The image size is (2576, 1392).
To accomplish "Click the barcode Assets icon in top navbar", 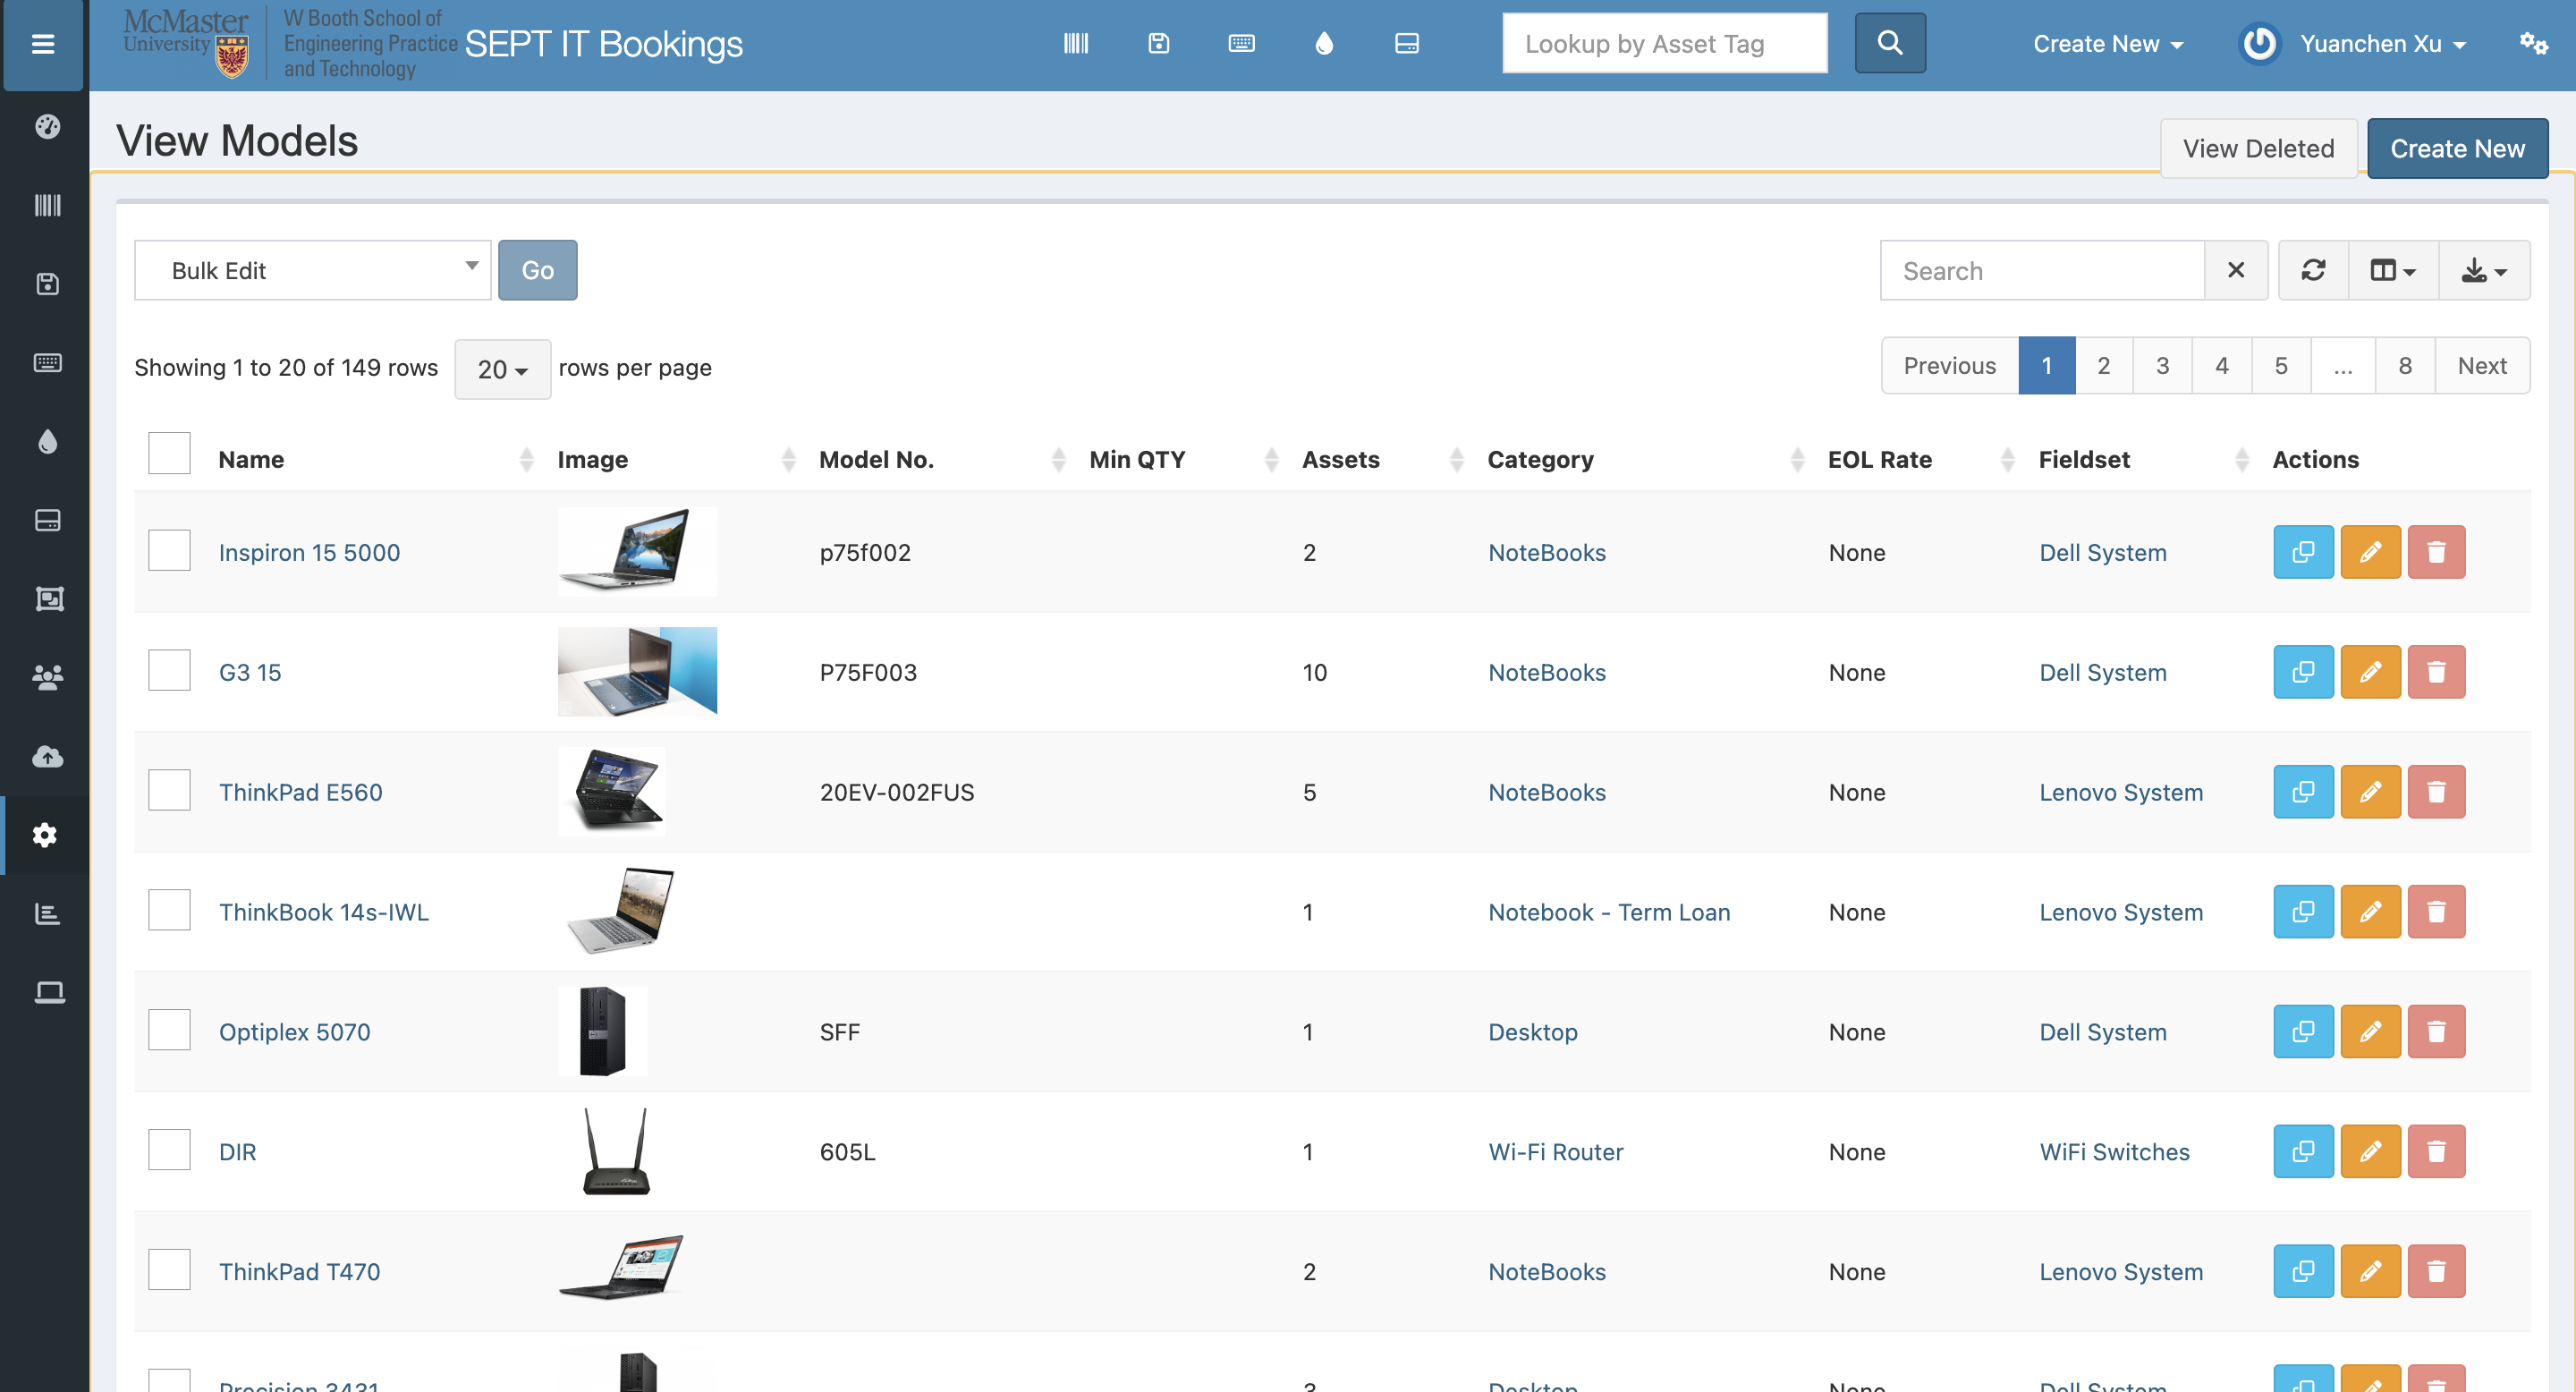I will (x=1075, y=44).
